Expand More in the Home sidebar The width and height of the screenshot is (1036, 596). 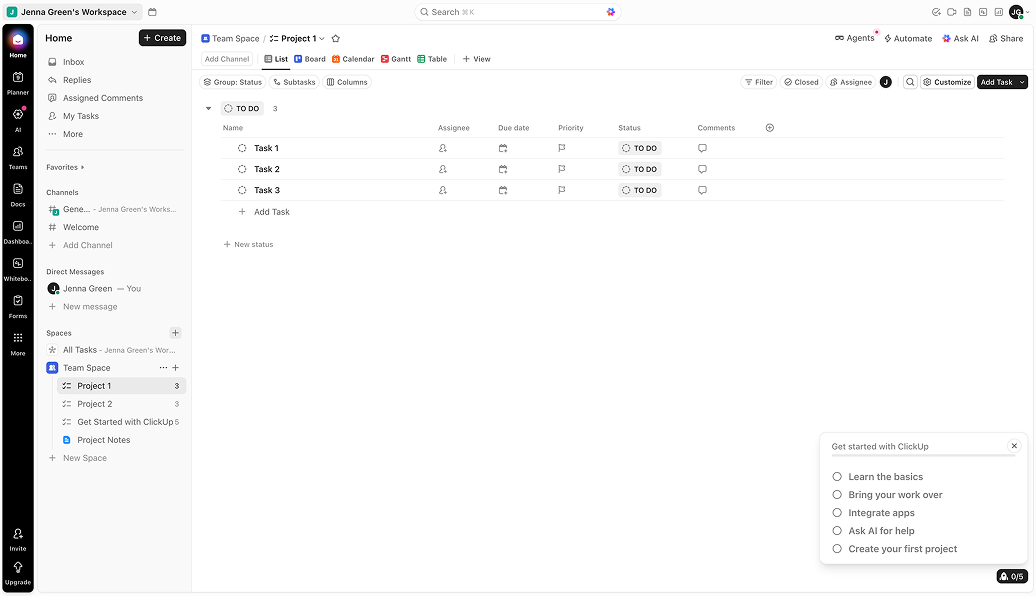click(x=73, y=134)
